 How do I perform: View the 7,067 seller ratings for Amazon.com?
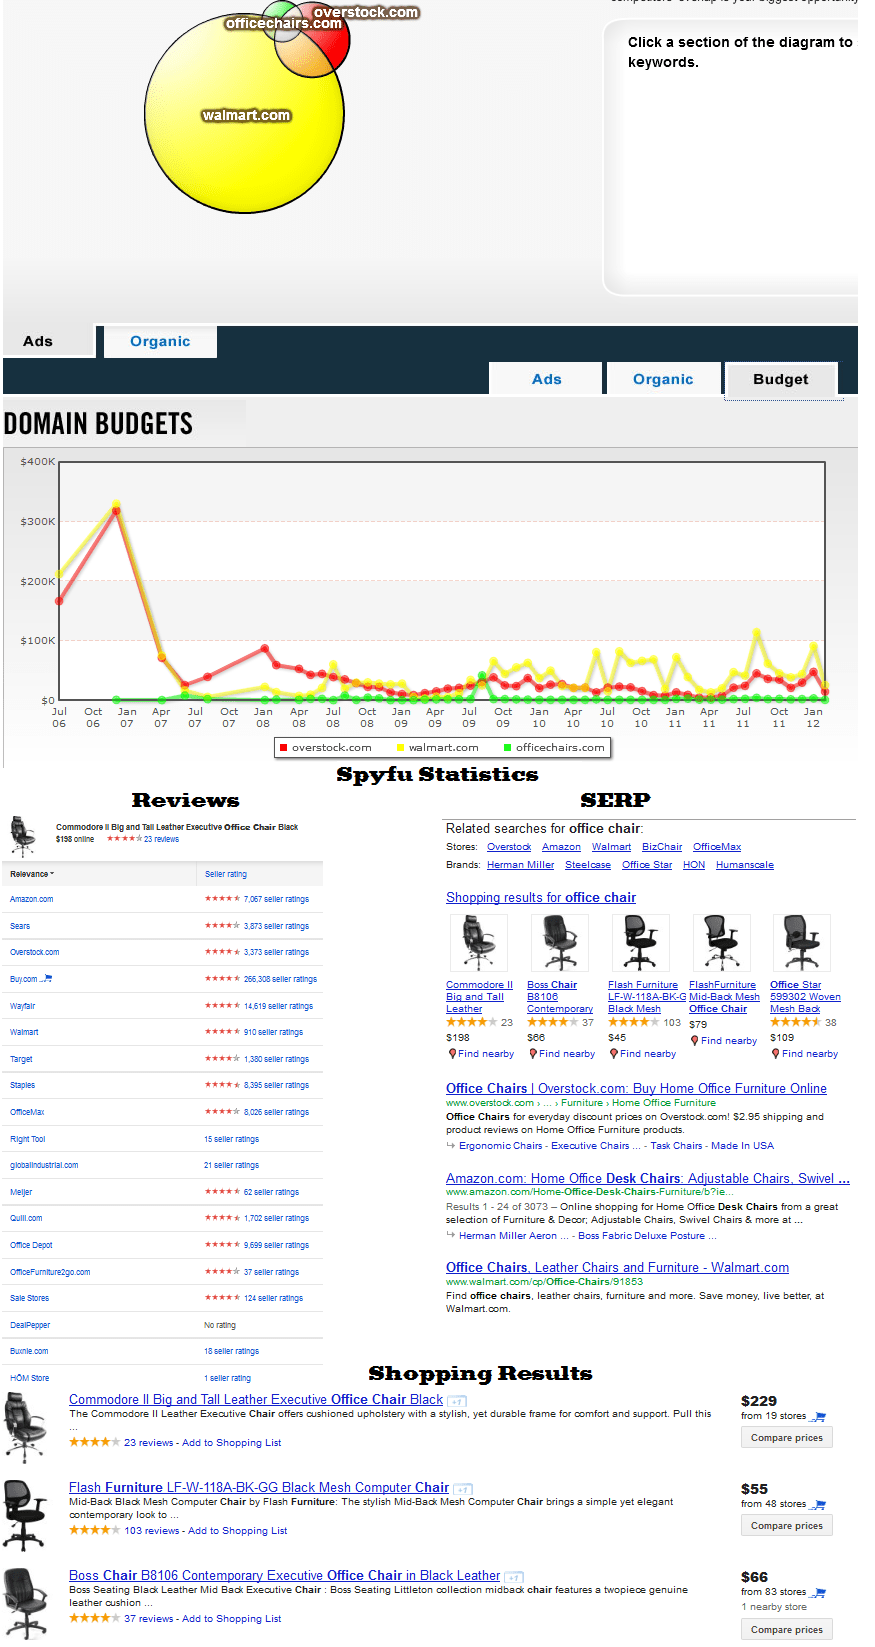[x=276, y=899]
